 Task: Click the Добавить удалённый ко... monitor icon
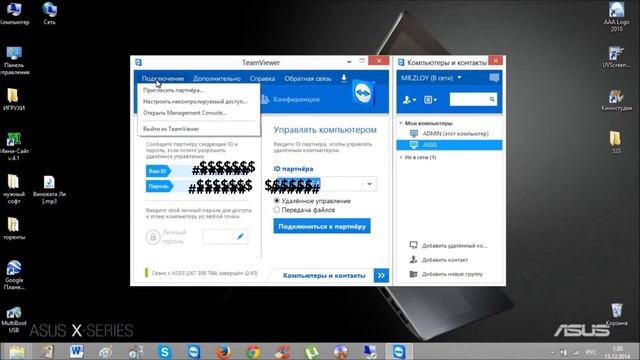coord(413,245)
